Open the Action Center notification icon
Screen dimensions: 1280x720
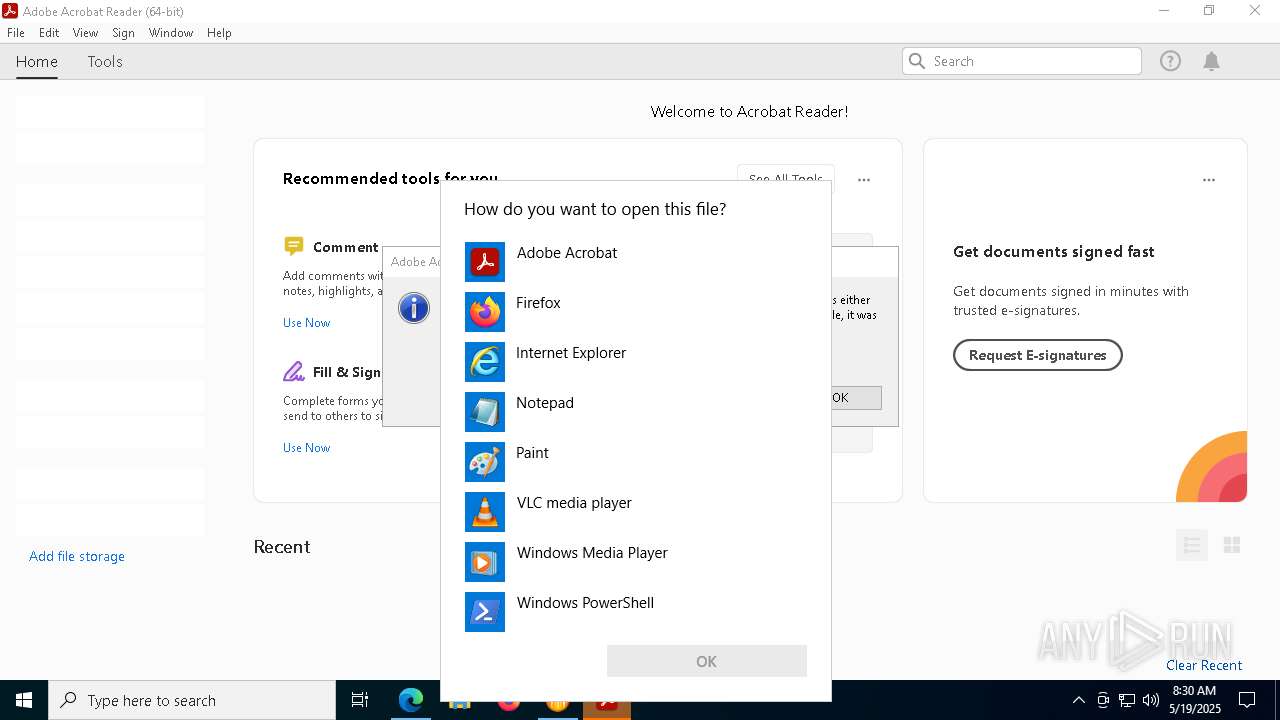1247,700
